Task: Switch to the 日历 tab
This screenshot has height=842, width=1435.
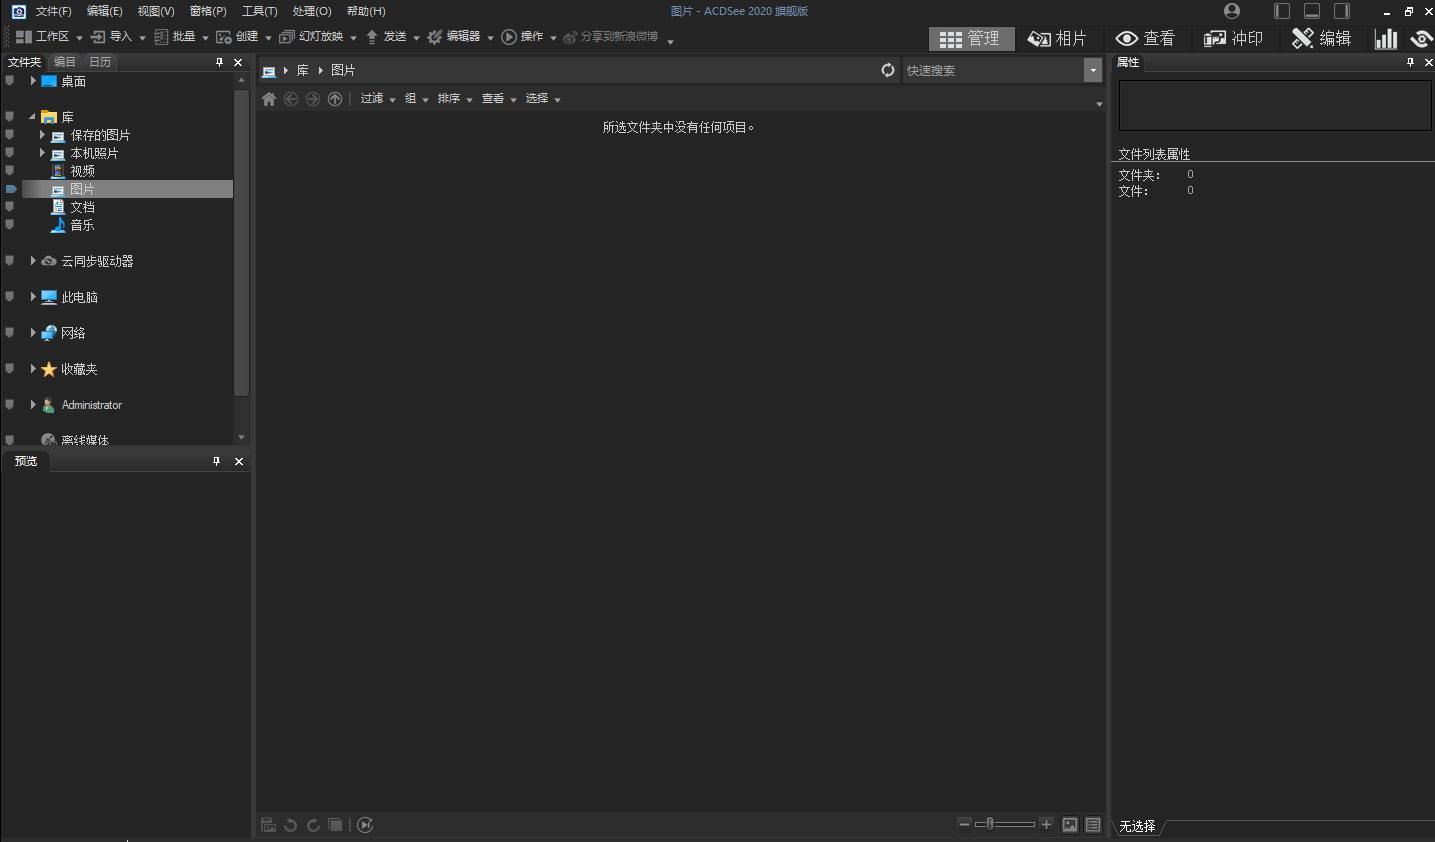Action: 100,62
